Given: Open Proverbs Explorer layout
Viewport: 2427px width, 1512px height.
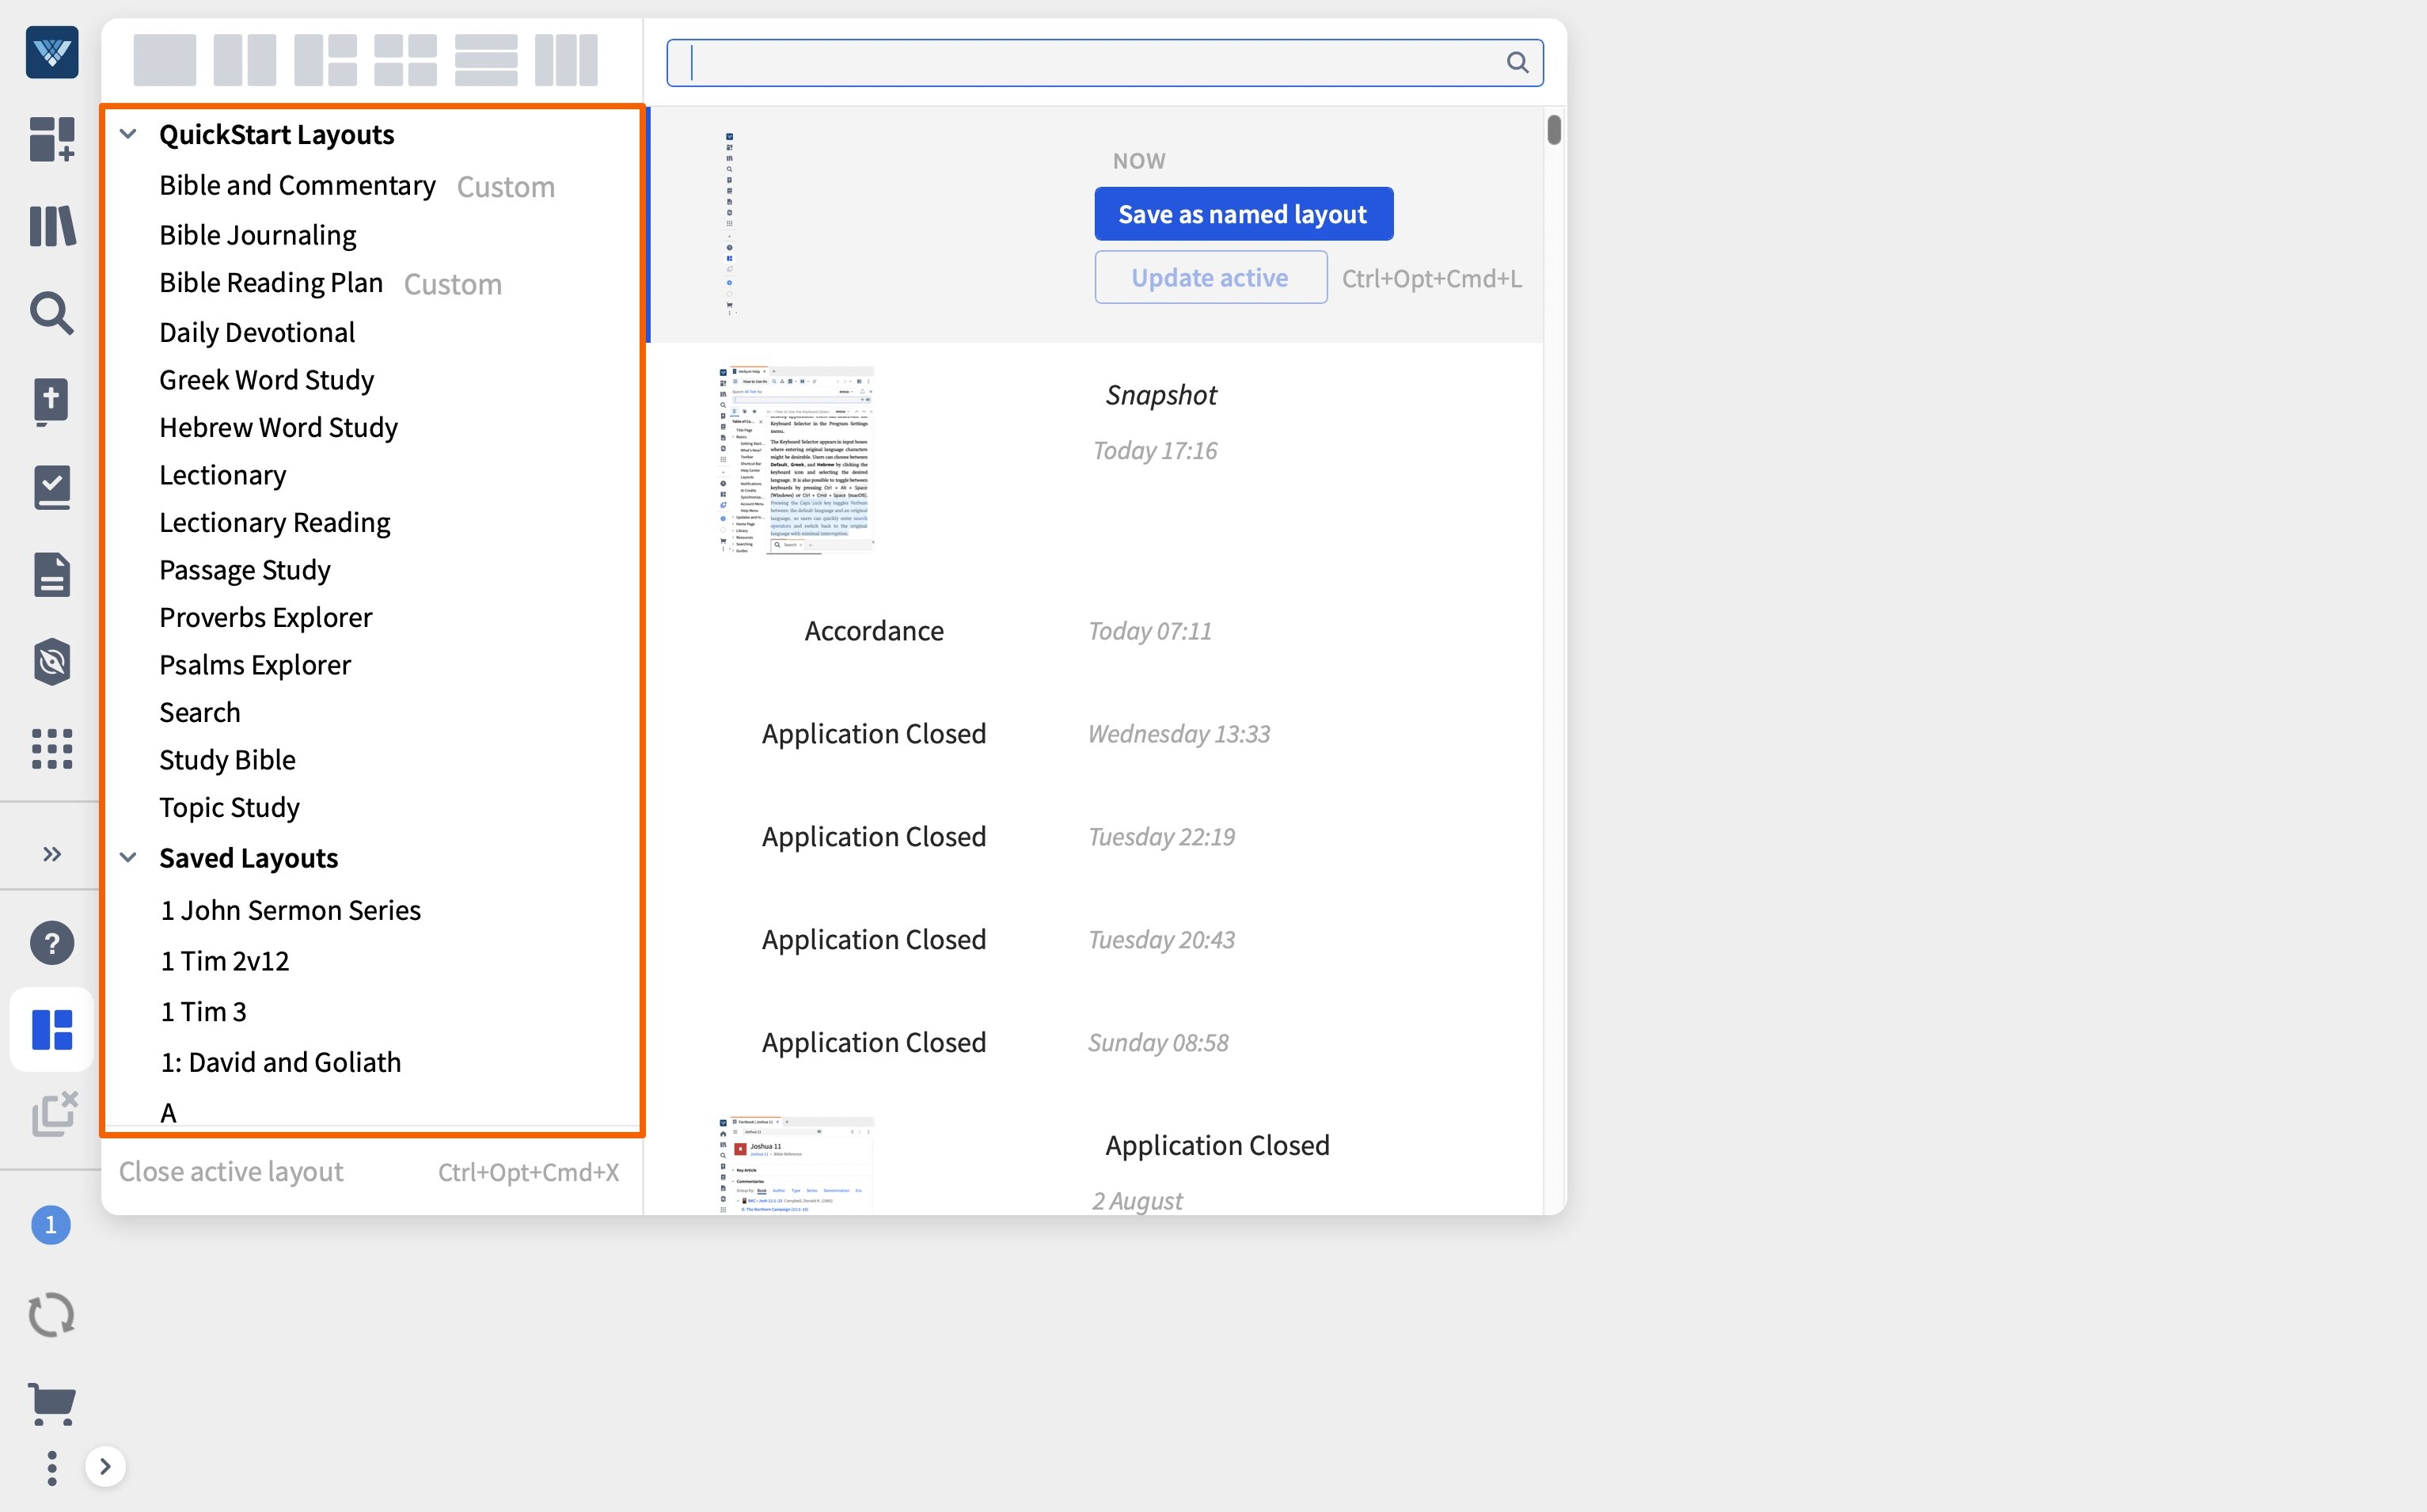Looking at the screenshot, I should click(x=266, y=617).
